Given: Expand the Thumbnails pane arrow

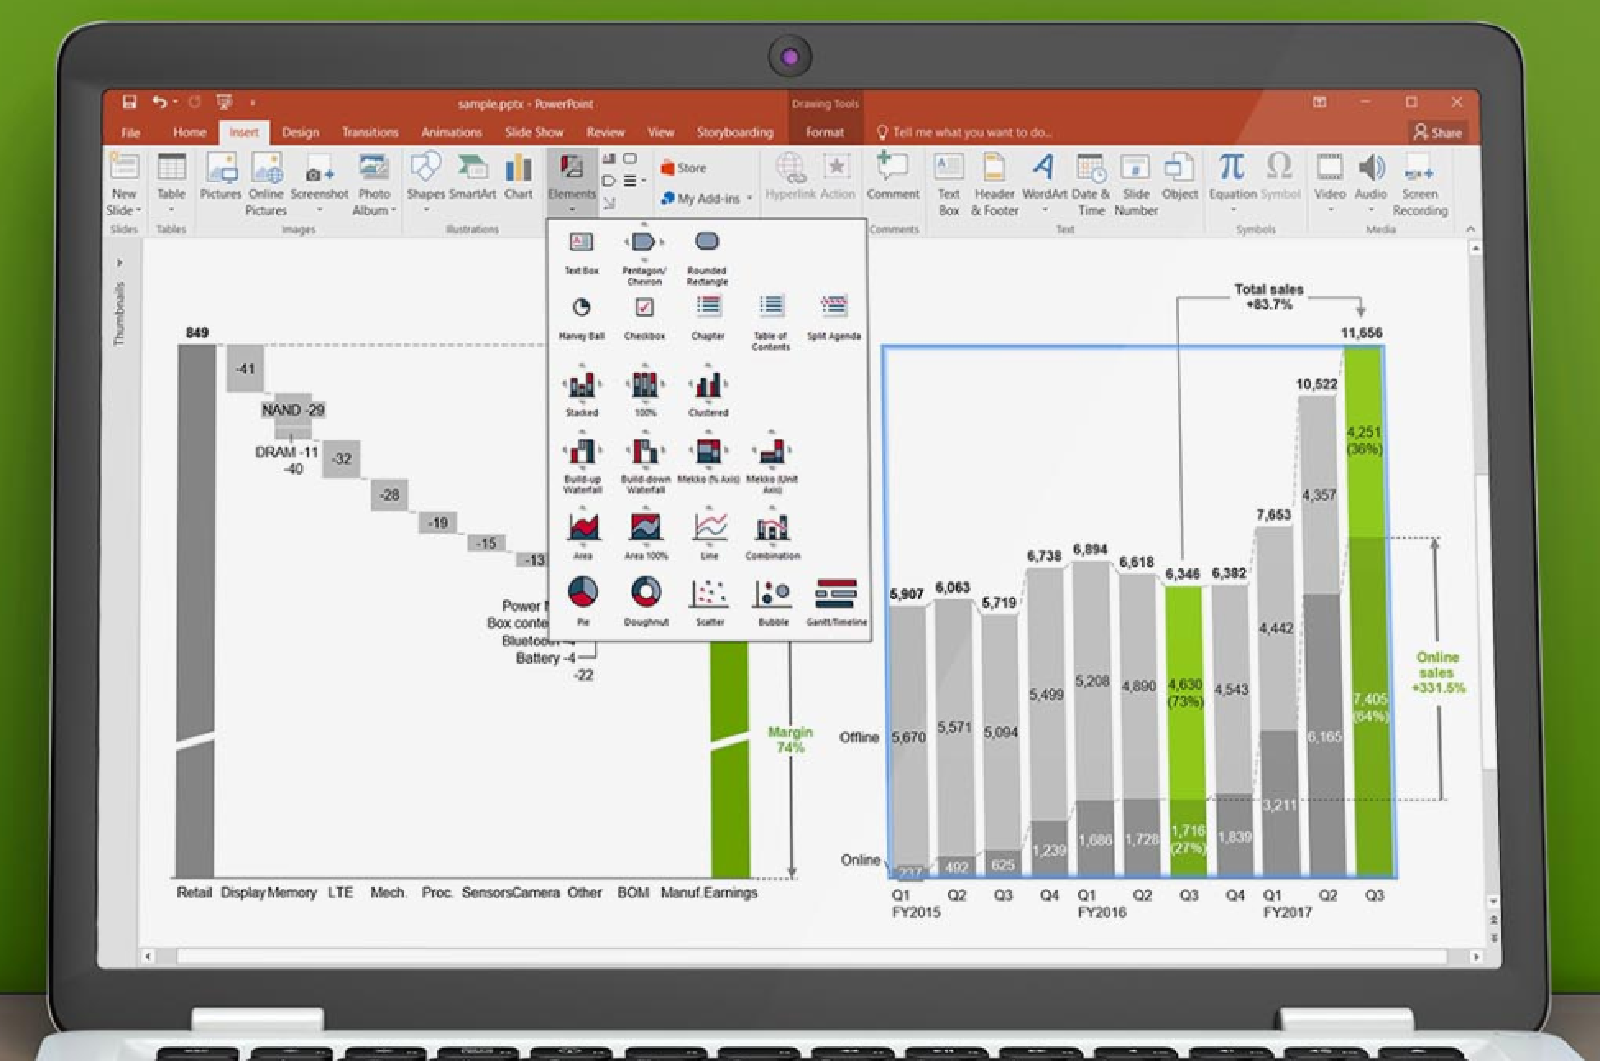Looking at the screenshot, I should 120,263.
